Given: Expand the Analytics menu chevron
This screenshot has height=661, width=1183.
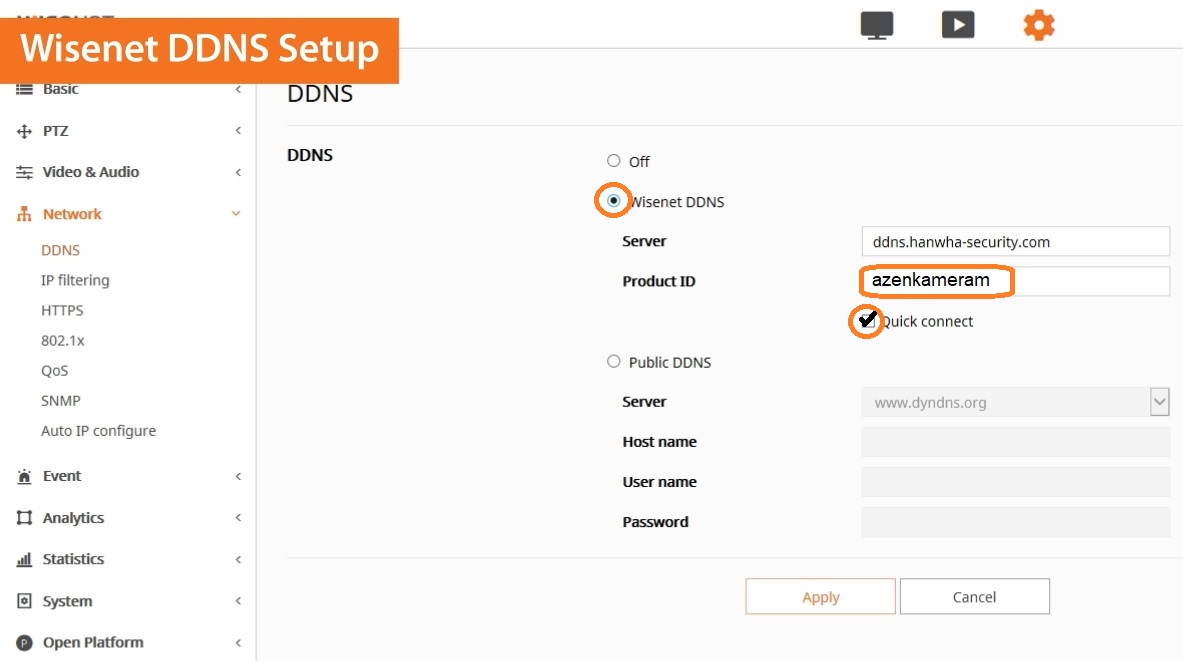Looking at the screenshot, I should tap(238, 518).
